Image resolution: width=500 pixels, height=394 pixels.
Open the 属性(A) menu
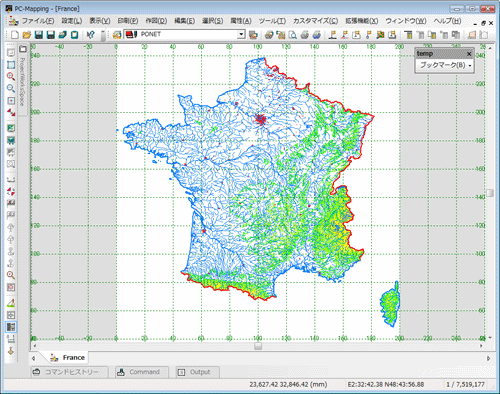point(241,21)
